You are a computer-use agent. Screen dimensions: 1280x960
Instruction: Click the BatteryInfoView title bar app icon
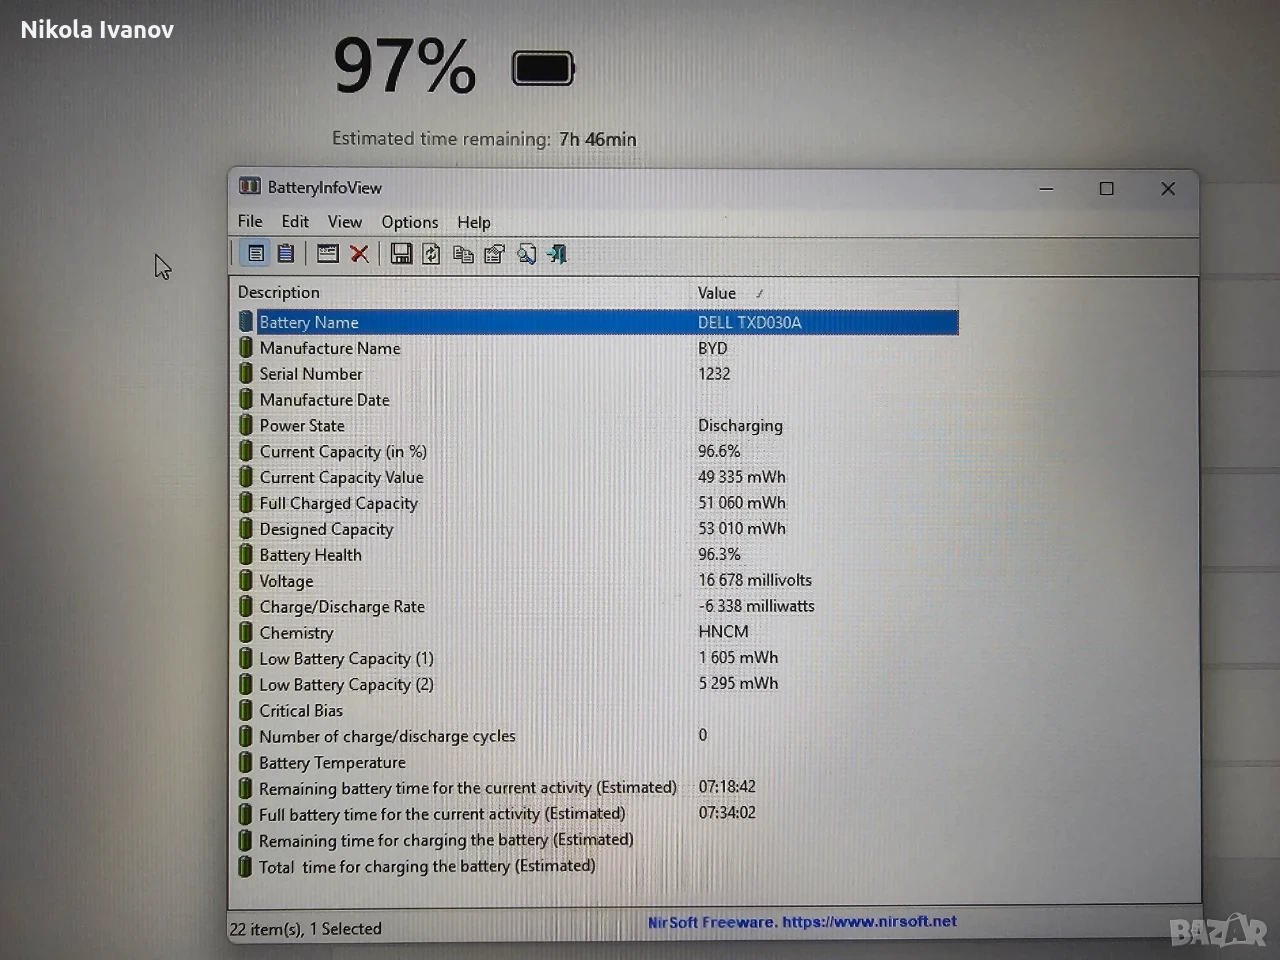pyautogui.click(x=249, y=186)
